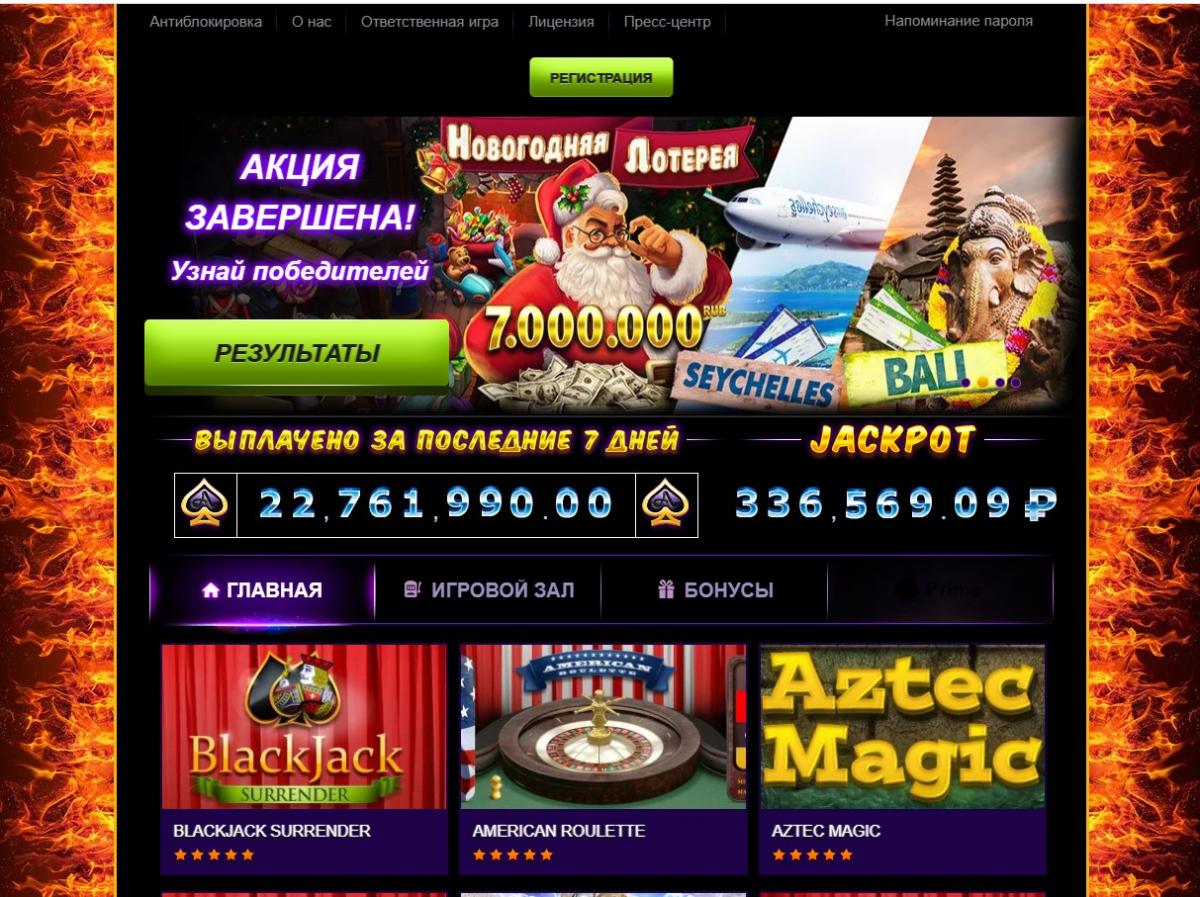Open the dimmed Prime tab

[x=940, y=591]
